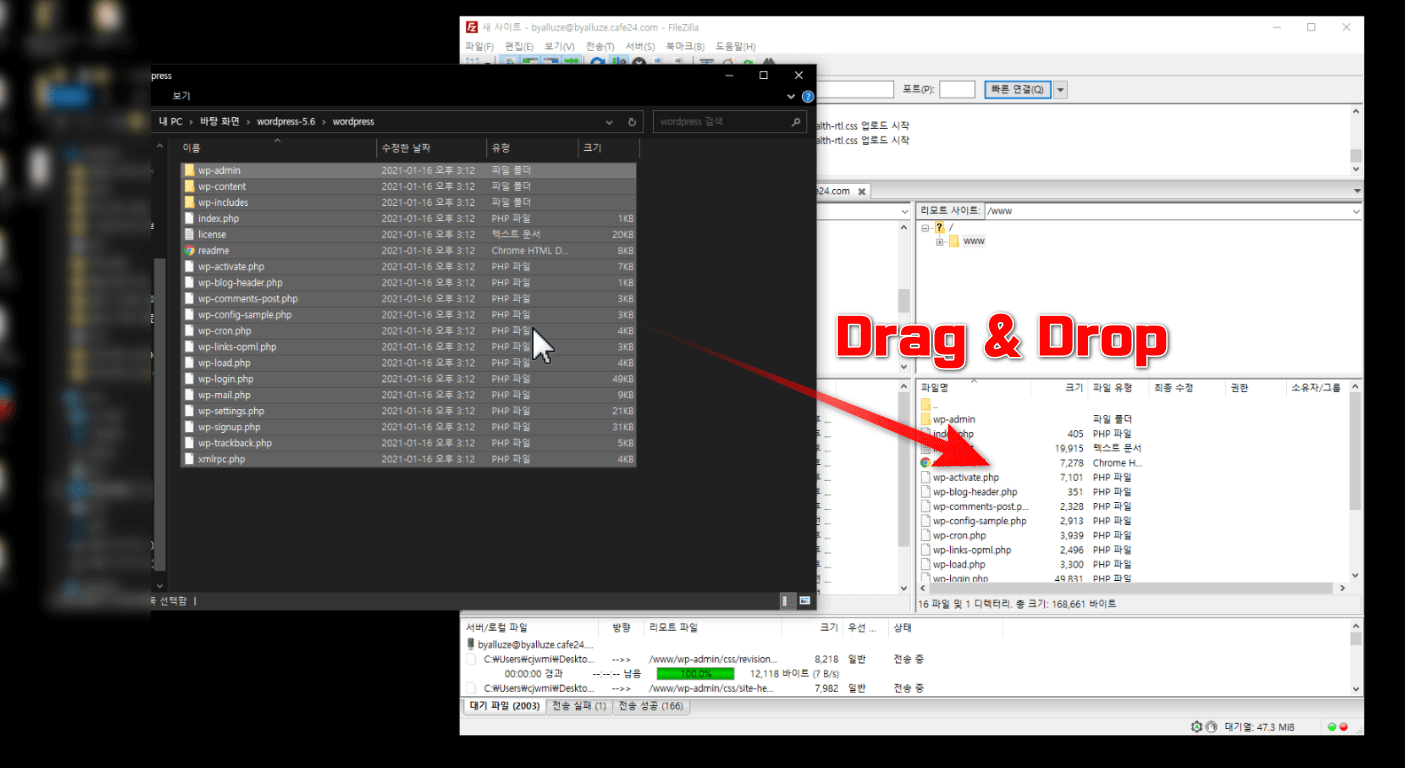This screenshot has width=1405, height=768.
Task: Select wp-blog-header.php icon in FileZilla remote list
Action: pyautogui.click(x=926, y=492)
